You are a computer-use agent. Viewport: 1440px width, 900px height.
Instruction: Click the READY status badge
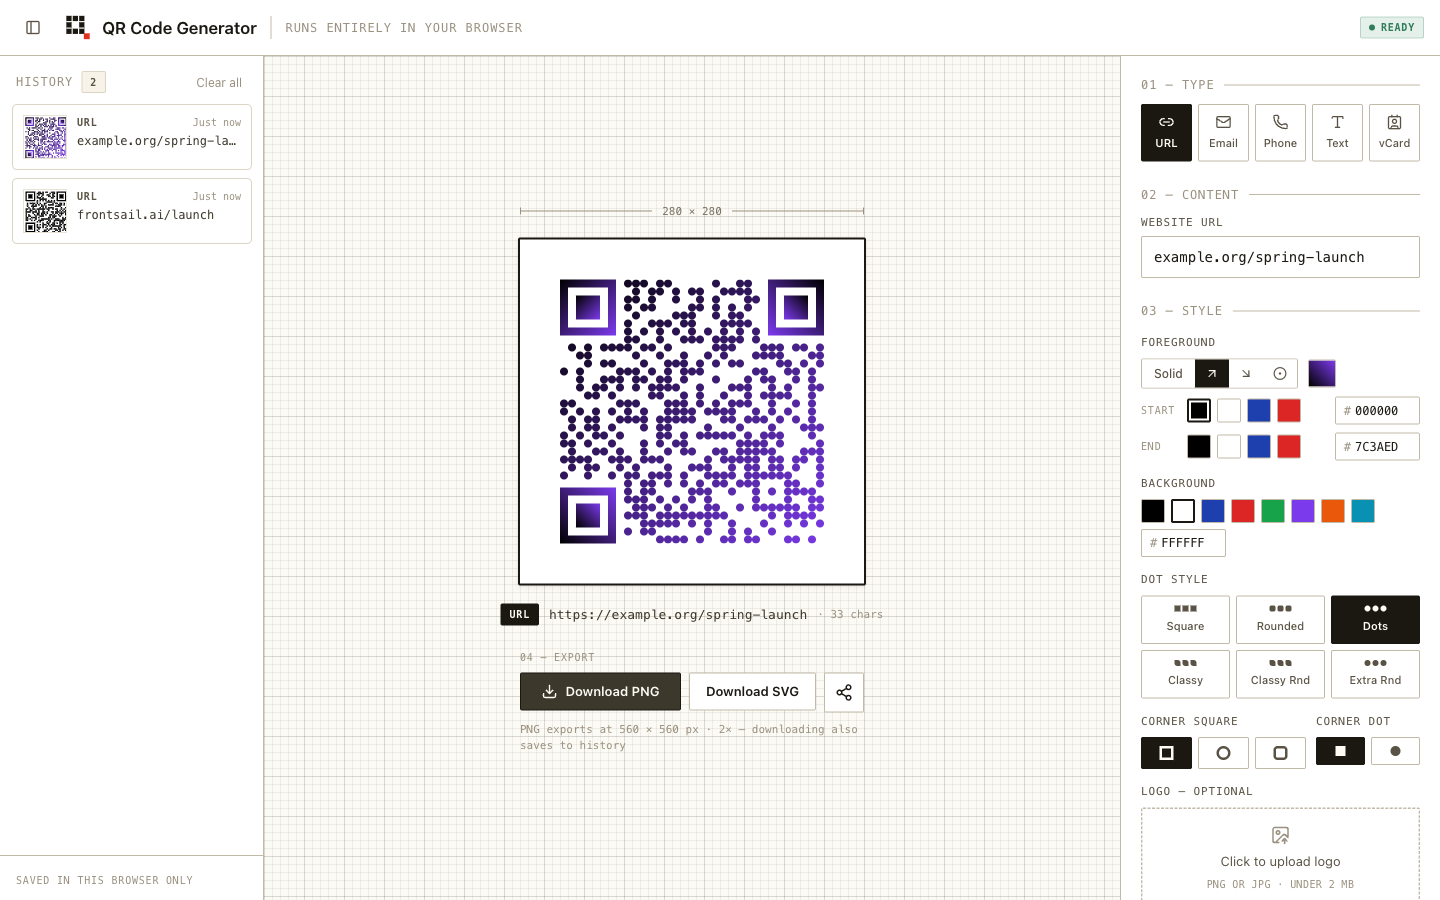pyautogui.click(x=1392, y=27)
